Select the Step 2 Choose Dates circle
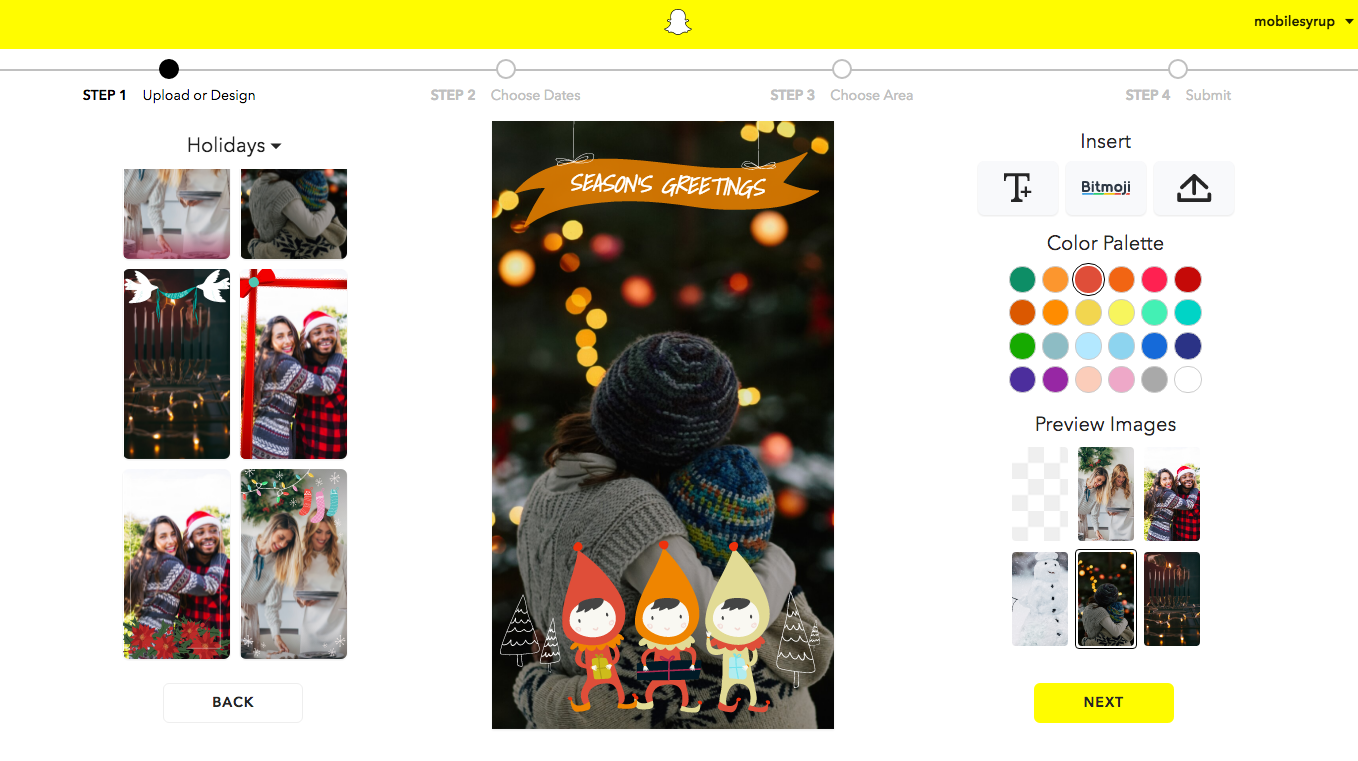The image size is (1358, 761). pos(506,69)
